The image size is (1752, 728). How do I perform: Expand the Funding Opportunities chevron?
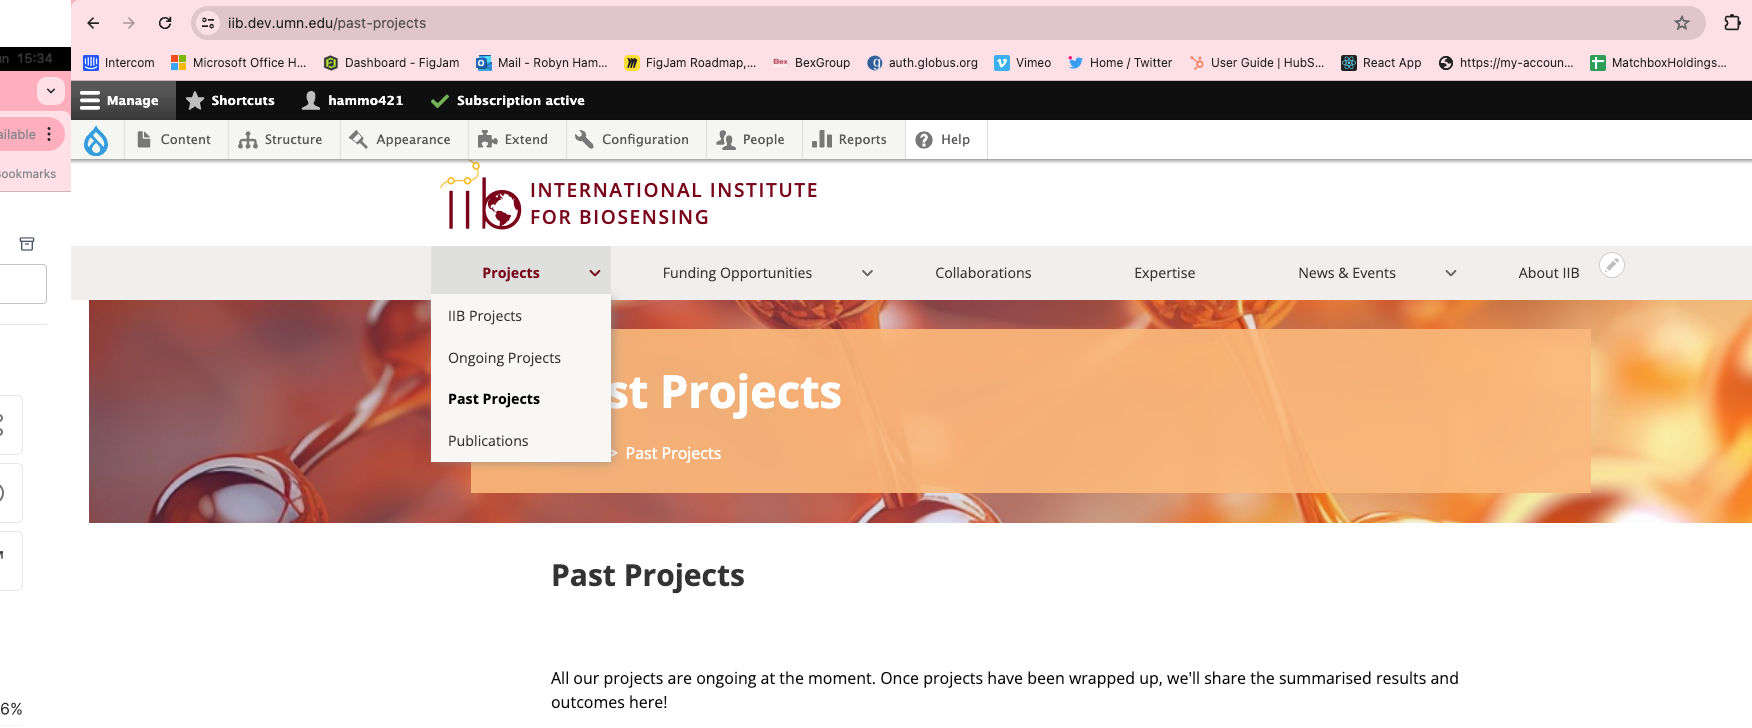coord(867,273)
